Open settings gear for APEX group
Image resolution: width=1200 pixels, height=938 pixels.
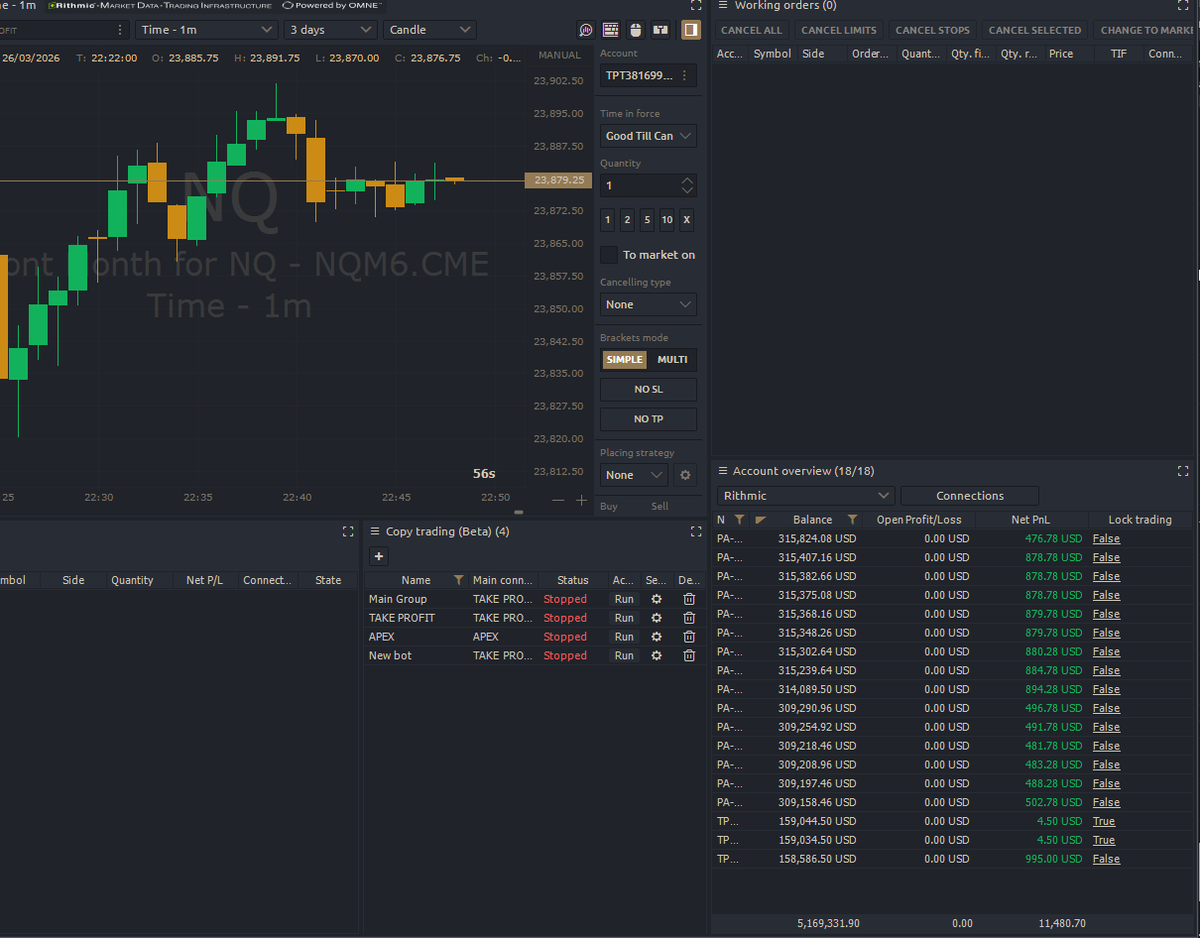pos(656,637)
